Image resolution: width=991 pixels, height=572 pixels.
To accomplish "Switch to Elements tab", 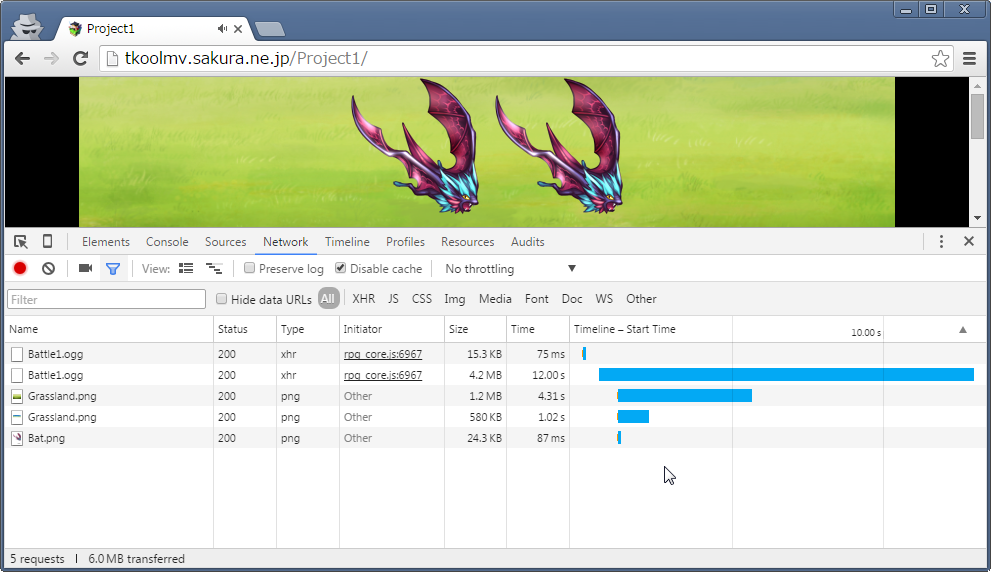I will point(106,242).
